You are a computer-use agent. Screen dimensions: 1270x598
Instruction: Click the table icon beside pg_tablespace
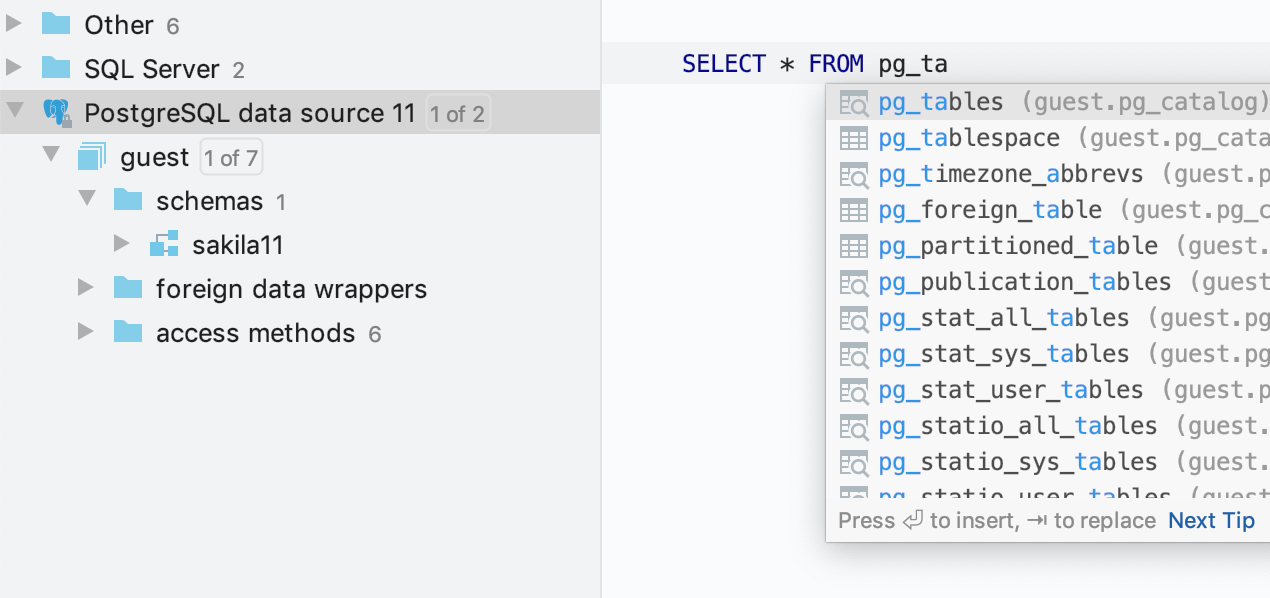pyautogui.click(x=854, y=138)
